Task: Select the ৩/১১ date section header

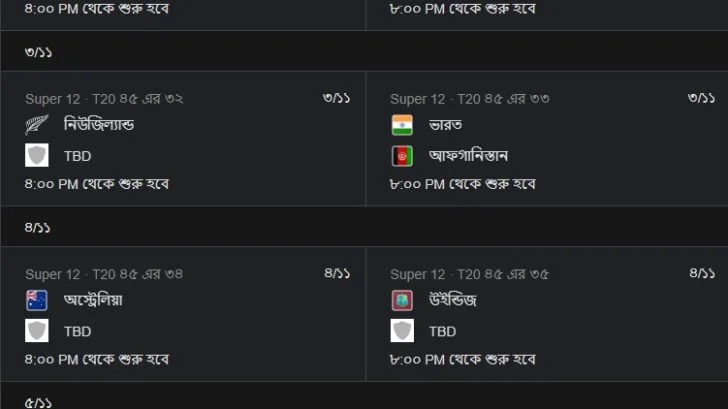Action: tap(364, 51)
